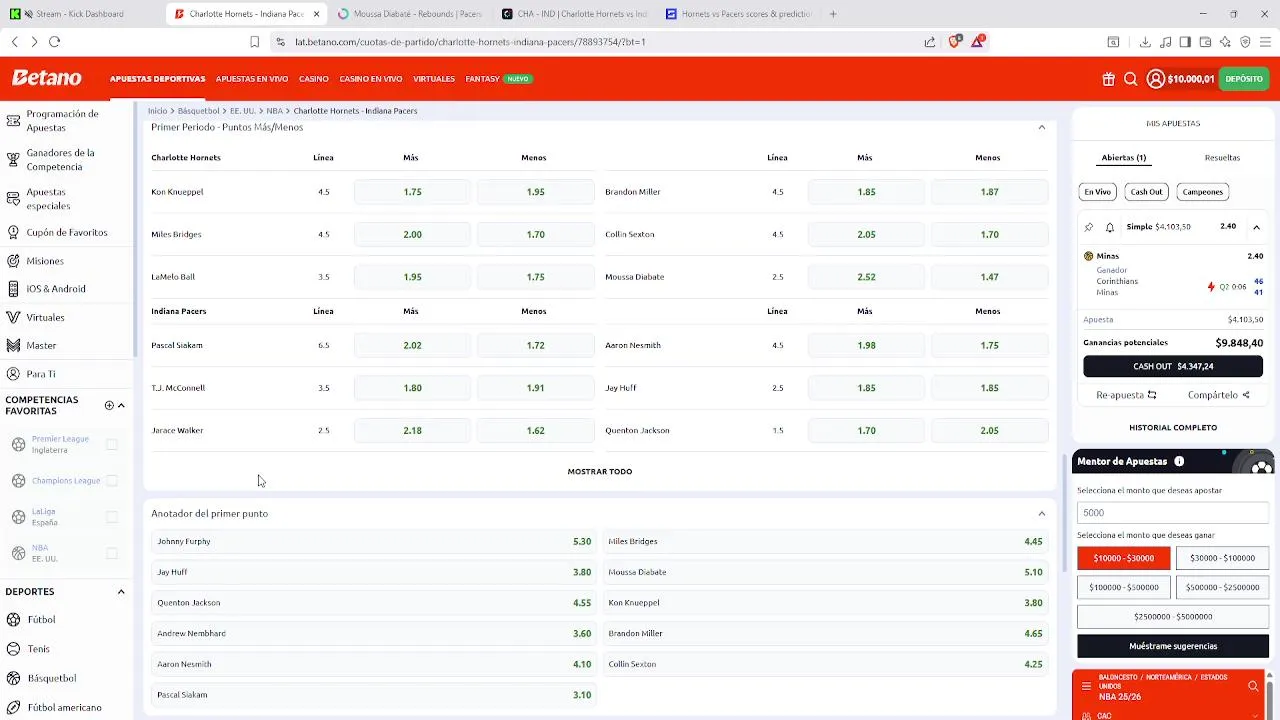Screen dimensions: 1280x720
Task: Search the NBA 25/26 widget with its magnifier
Action: coord(1253,686)
